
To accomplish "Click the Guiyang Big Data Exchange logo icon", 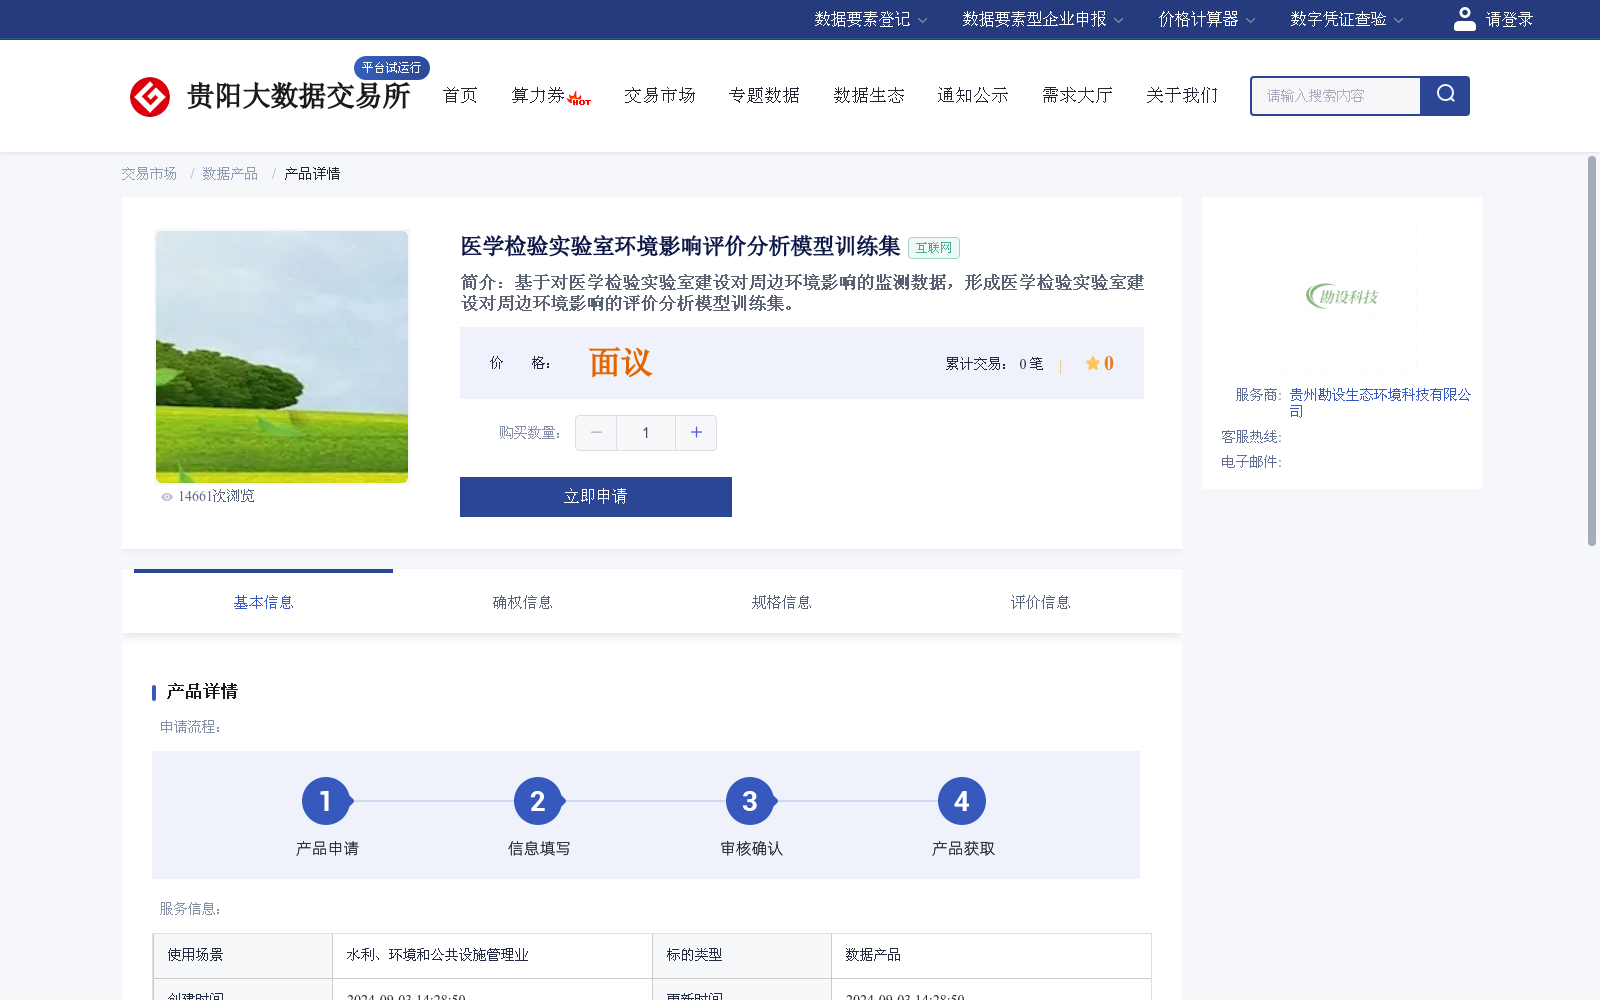I will pyautogui.click(x=150, y=97).
